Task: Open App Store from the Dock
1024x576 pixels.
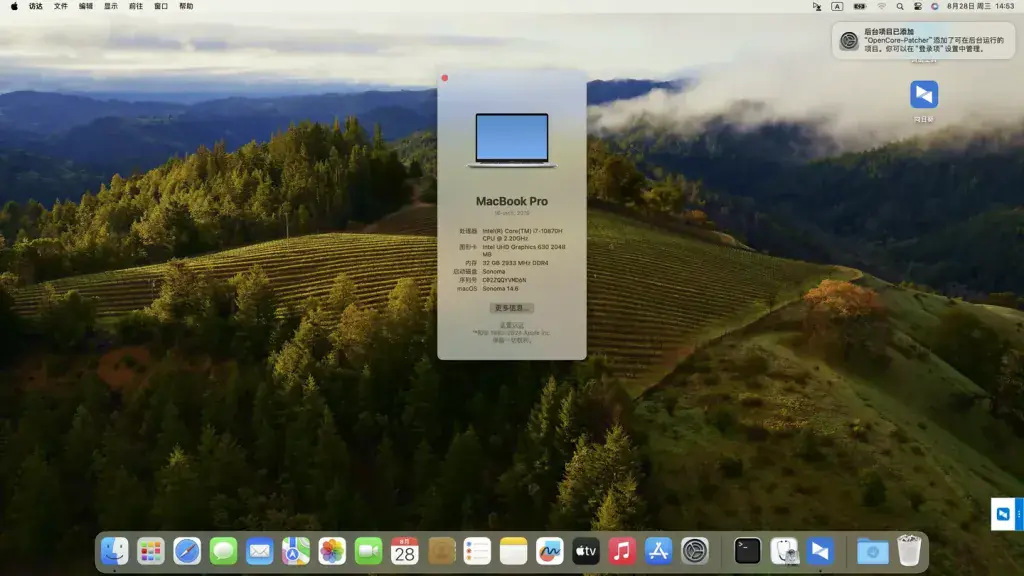Action: tap(658, 551)
